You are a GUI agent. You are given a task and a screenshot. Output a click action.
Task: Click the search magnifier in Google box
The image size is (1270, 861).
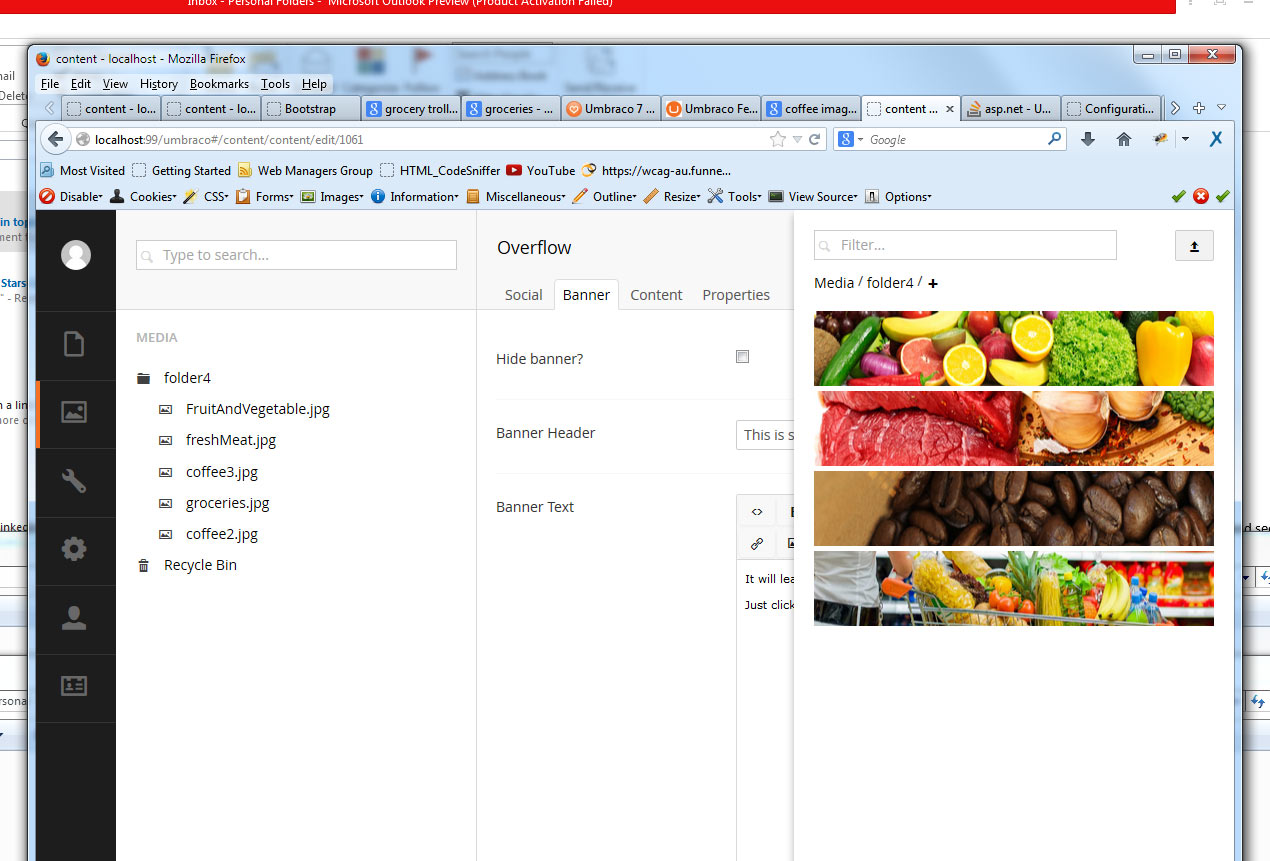(x=1055, y=139)
